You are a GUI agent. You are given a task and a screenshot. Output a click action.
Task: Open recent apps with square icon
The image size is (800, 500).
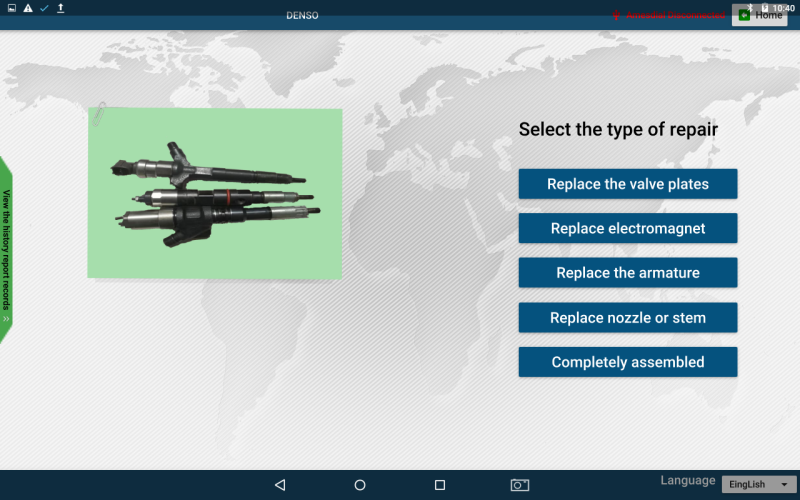(x=440, y=485)
